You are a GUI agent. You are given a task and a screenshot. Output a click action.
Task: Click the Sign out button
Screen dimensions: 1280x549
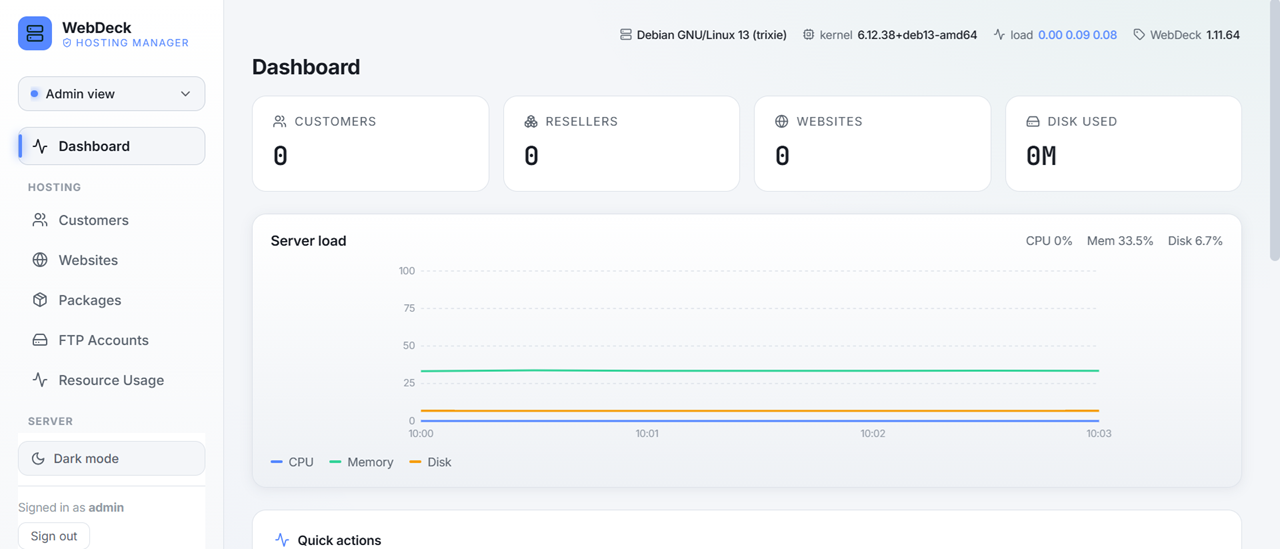54,536
